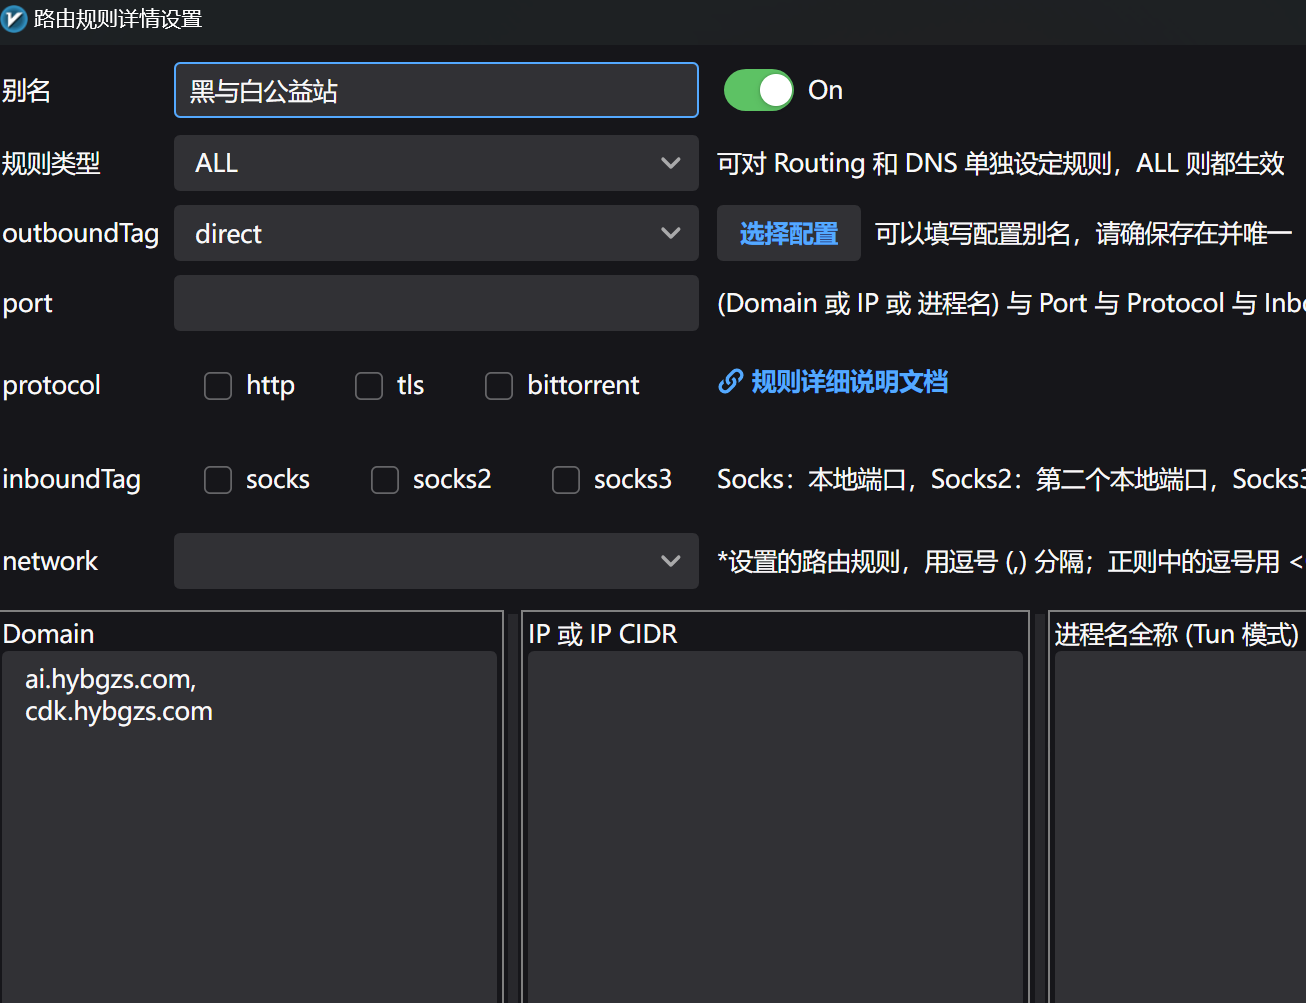Focus the port input field

[x=436, y=303]
